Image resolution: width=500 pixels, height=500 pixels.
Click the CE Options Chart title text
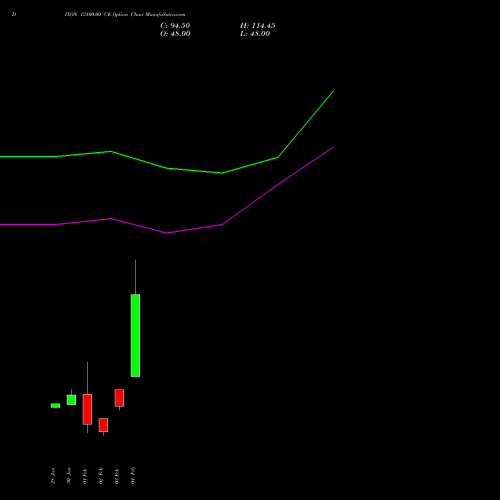125,14
